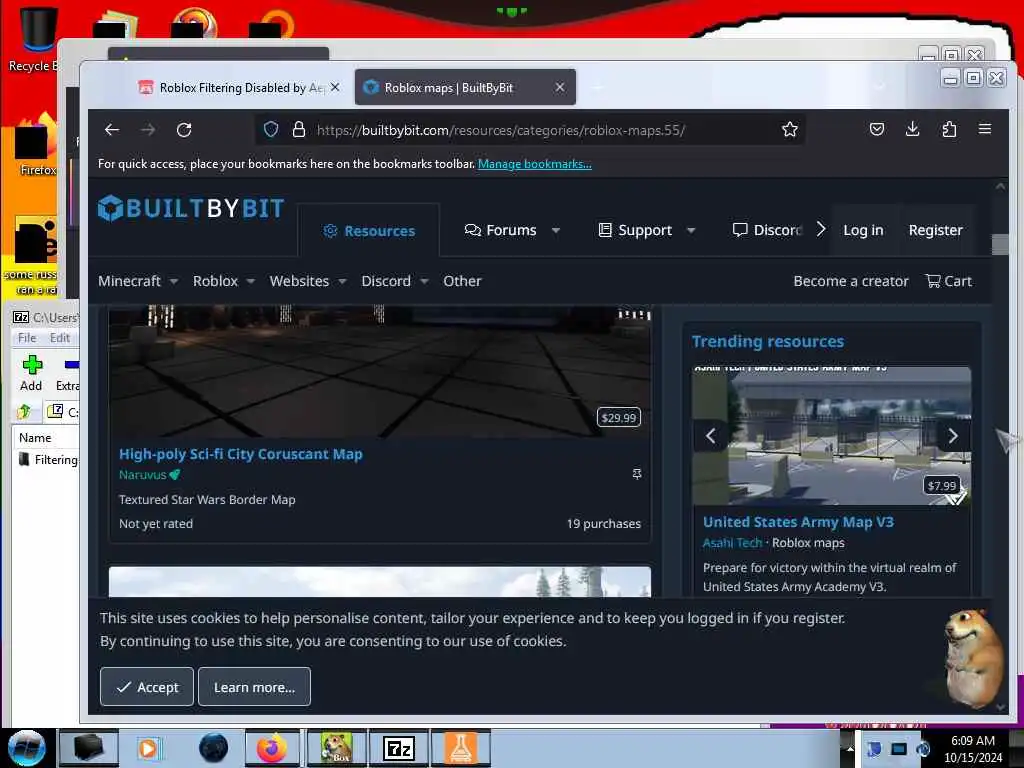Open the File menu in 7-Zip
Image resolution: width=1024 pixels, height=768 pixels.
pos(27,338)
